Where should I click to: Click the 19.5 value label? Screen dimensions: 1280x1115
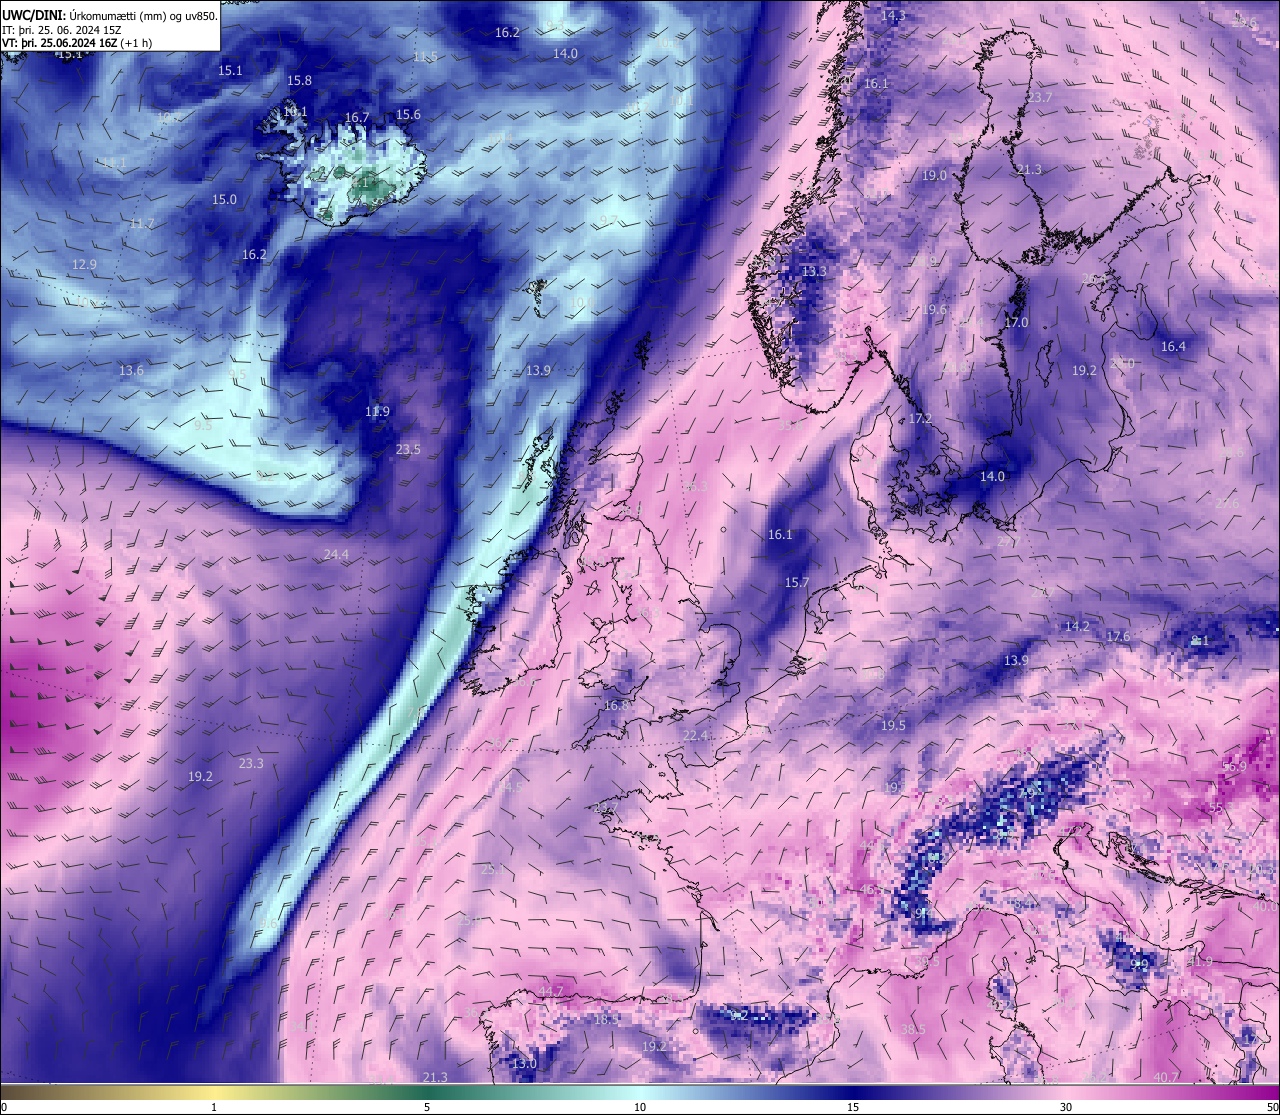(x=893, y=725)
